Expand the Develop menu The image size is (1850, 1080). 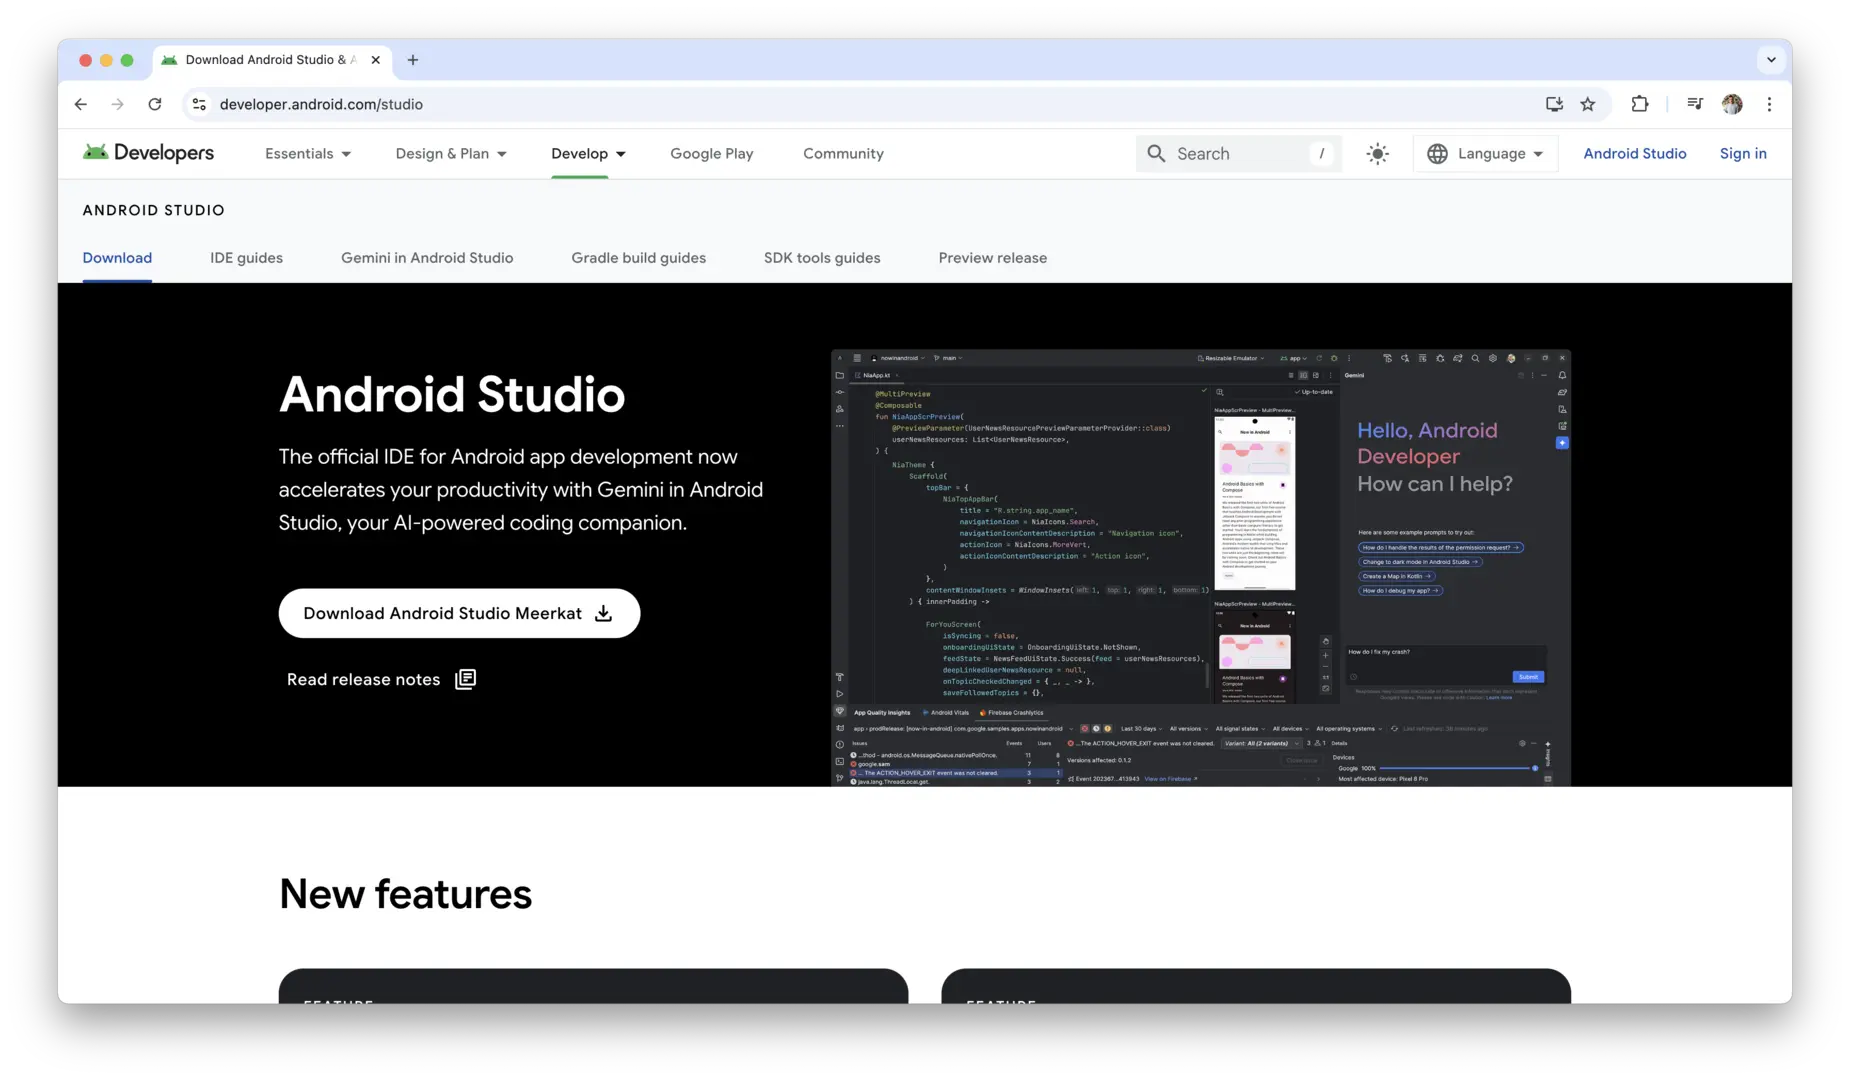588,153
